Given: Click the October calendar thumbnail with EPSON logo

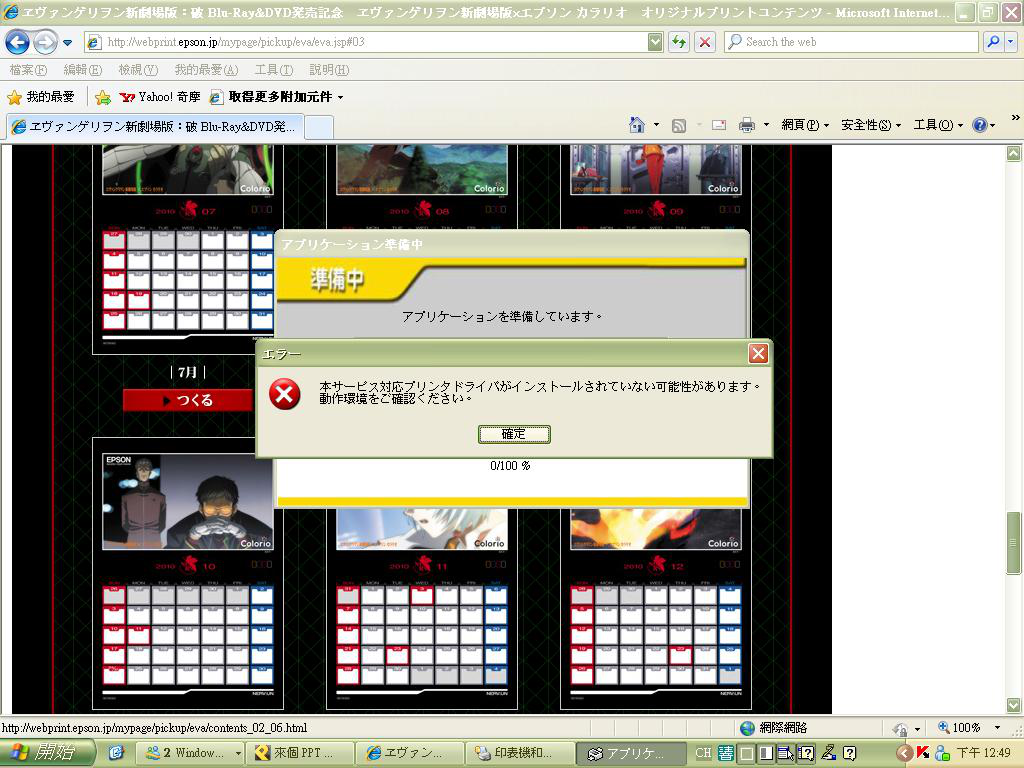Looking at the screenshot, I should pos(188,502).
